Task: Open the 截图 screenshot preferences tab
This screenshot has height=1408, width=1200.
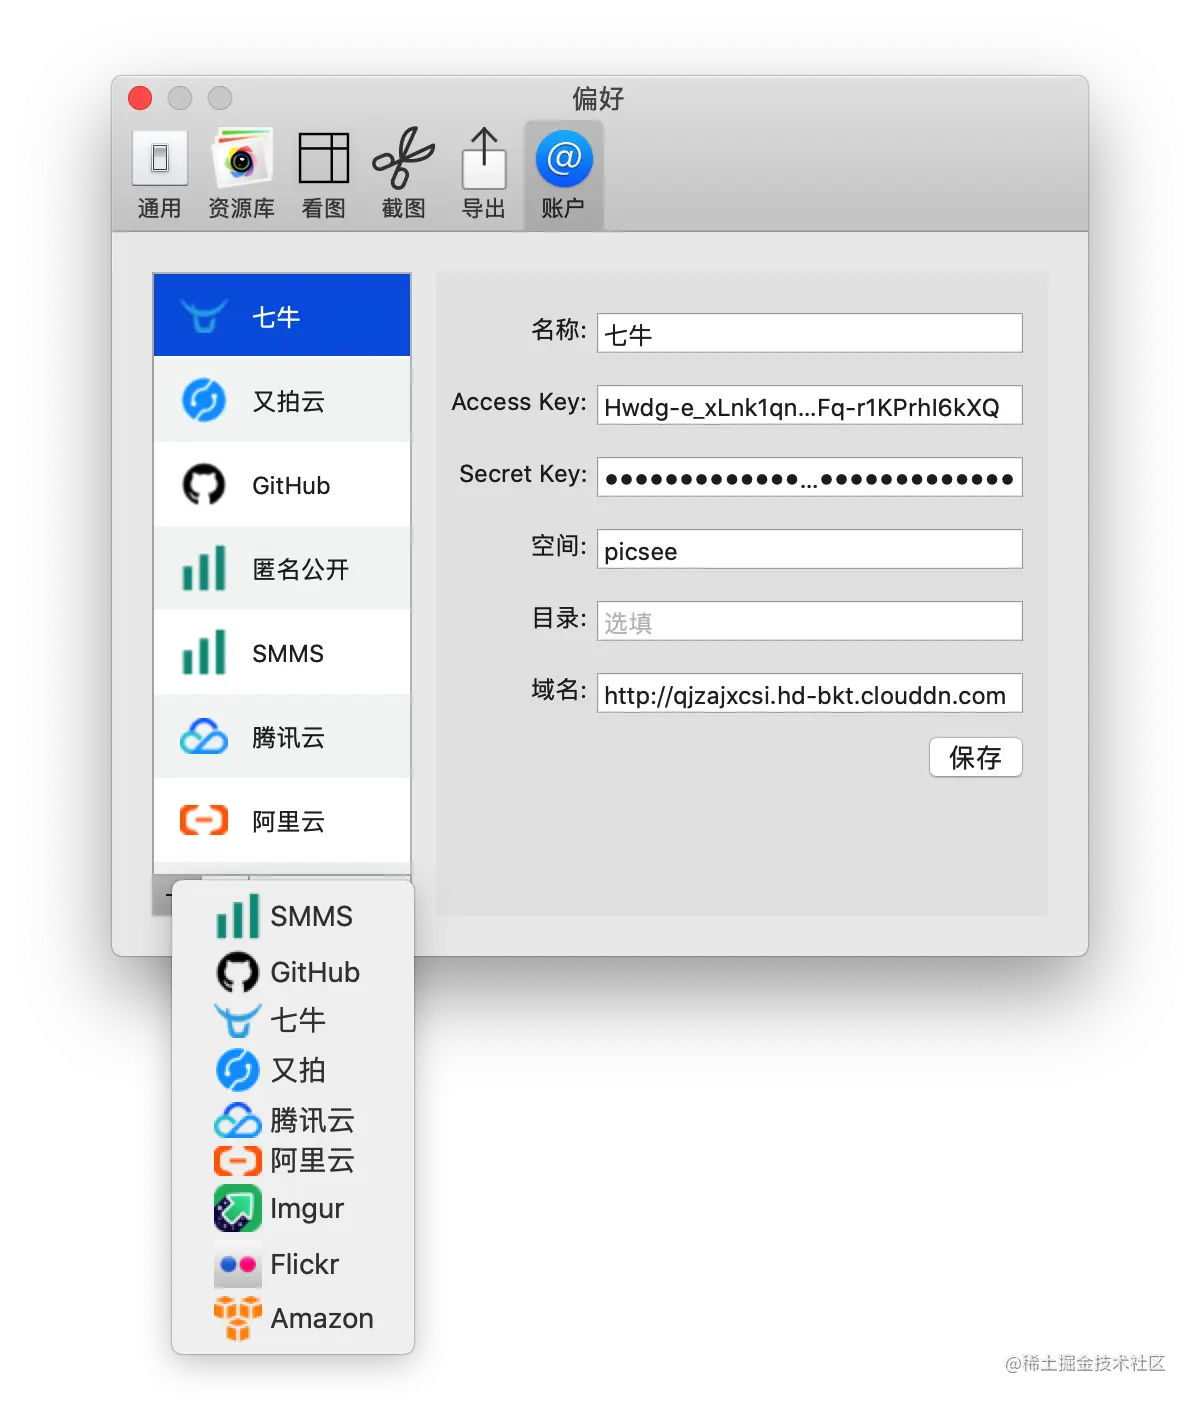Action: click(403, 175)
